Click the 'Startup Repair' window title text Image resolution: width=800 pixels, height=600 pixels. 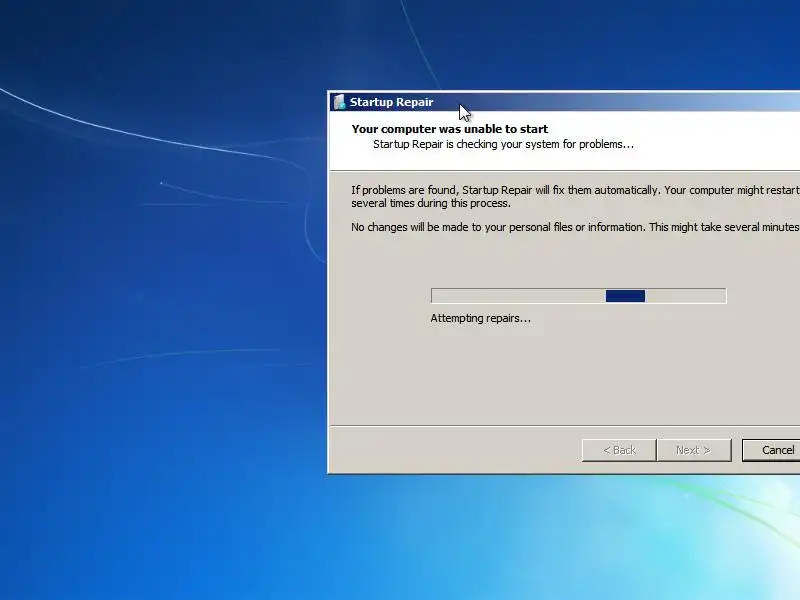click(x=391, y=102)
